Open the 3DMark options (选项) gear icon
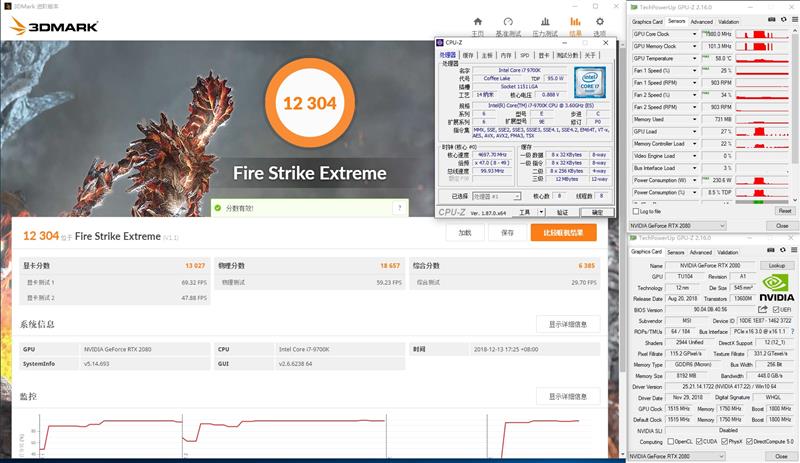This screenshot has width=800, height=463. coord(599,21)
